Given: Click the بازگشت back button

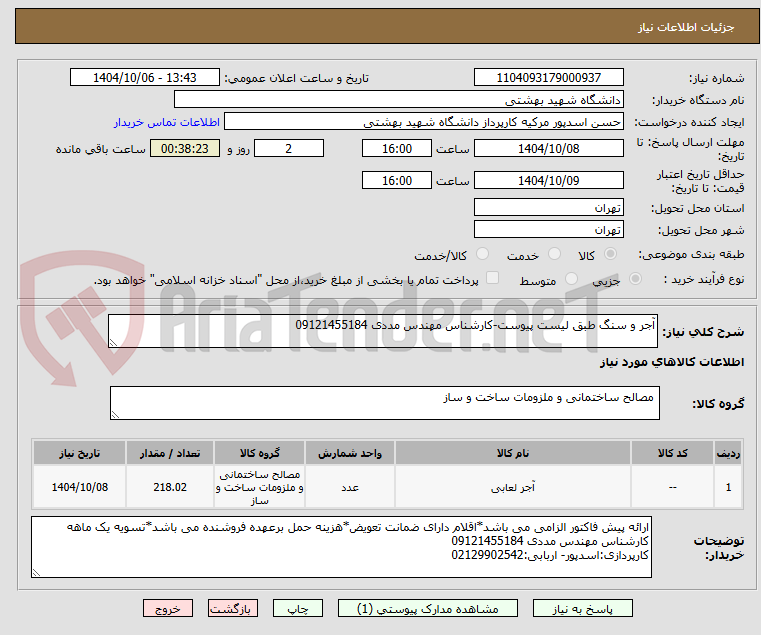Looking at the screenshot, I should coord(233,608).
